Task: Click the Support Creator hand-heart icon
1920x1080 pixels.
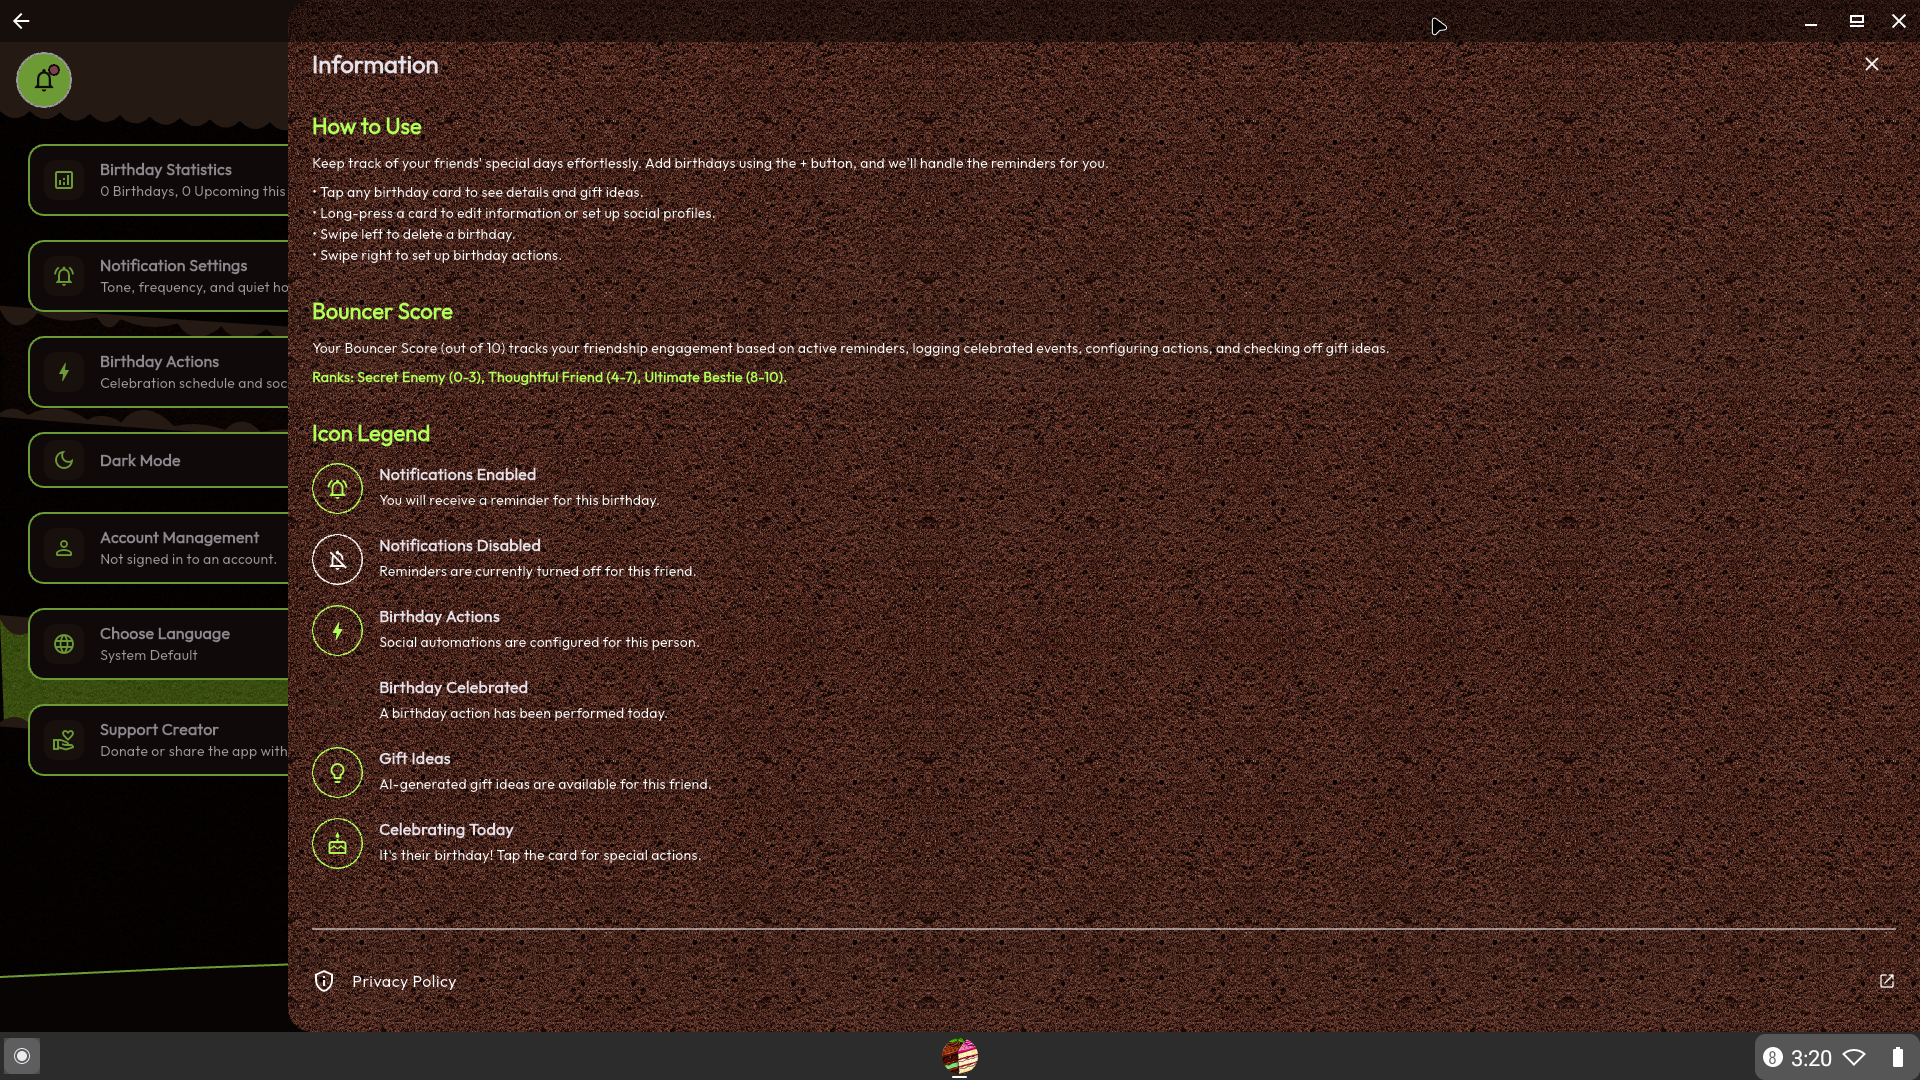Action: 64,740
